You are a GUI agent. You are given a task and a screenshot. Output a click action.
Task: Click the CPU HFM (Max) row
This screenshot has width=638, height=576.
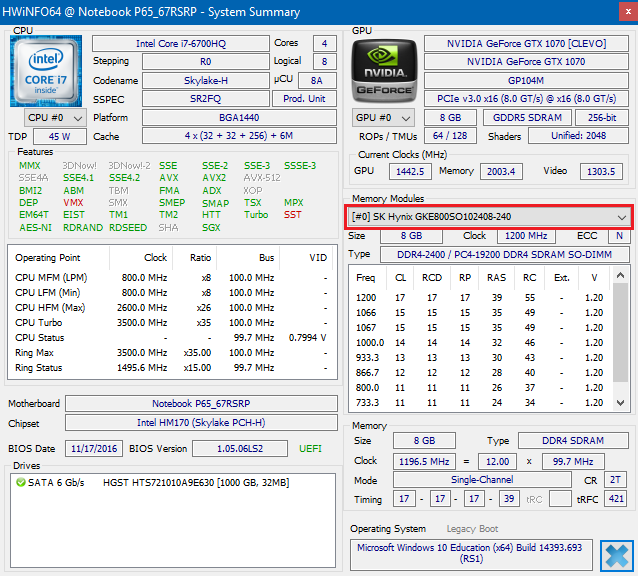171,308
